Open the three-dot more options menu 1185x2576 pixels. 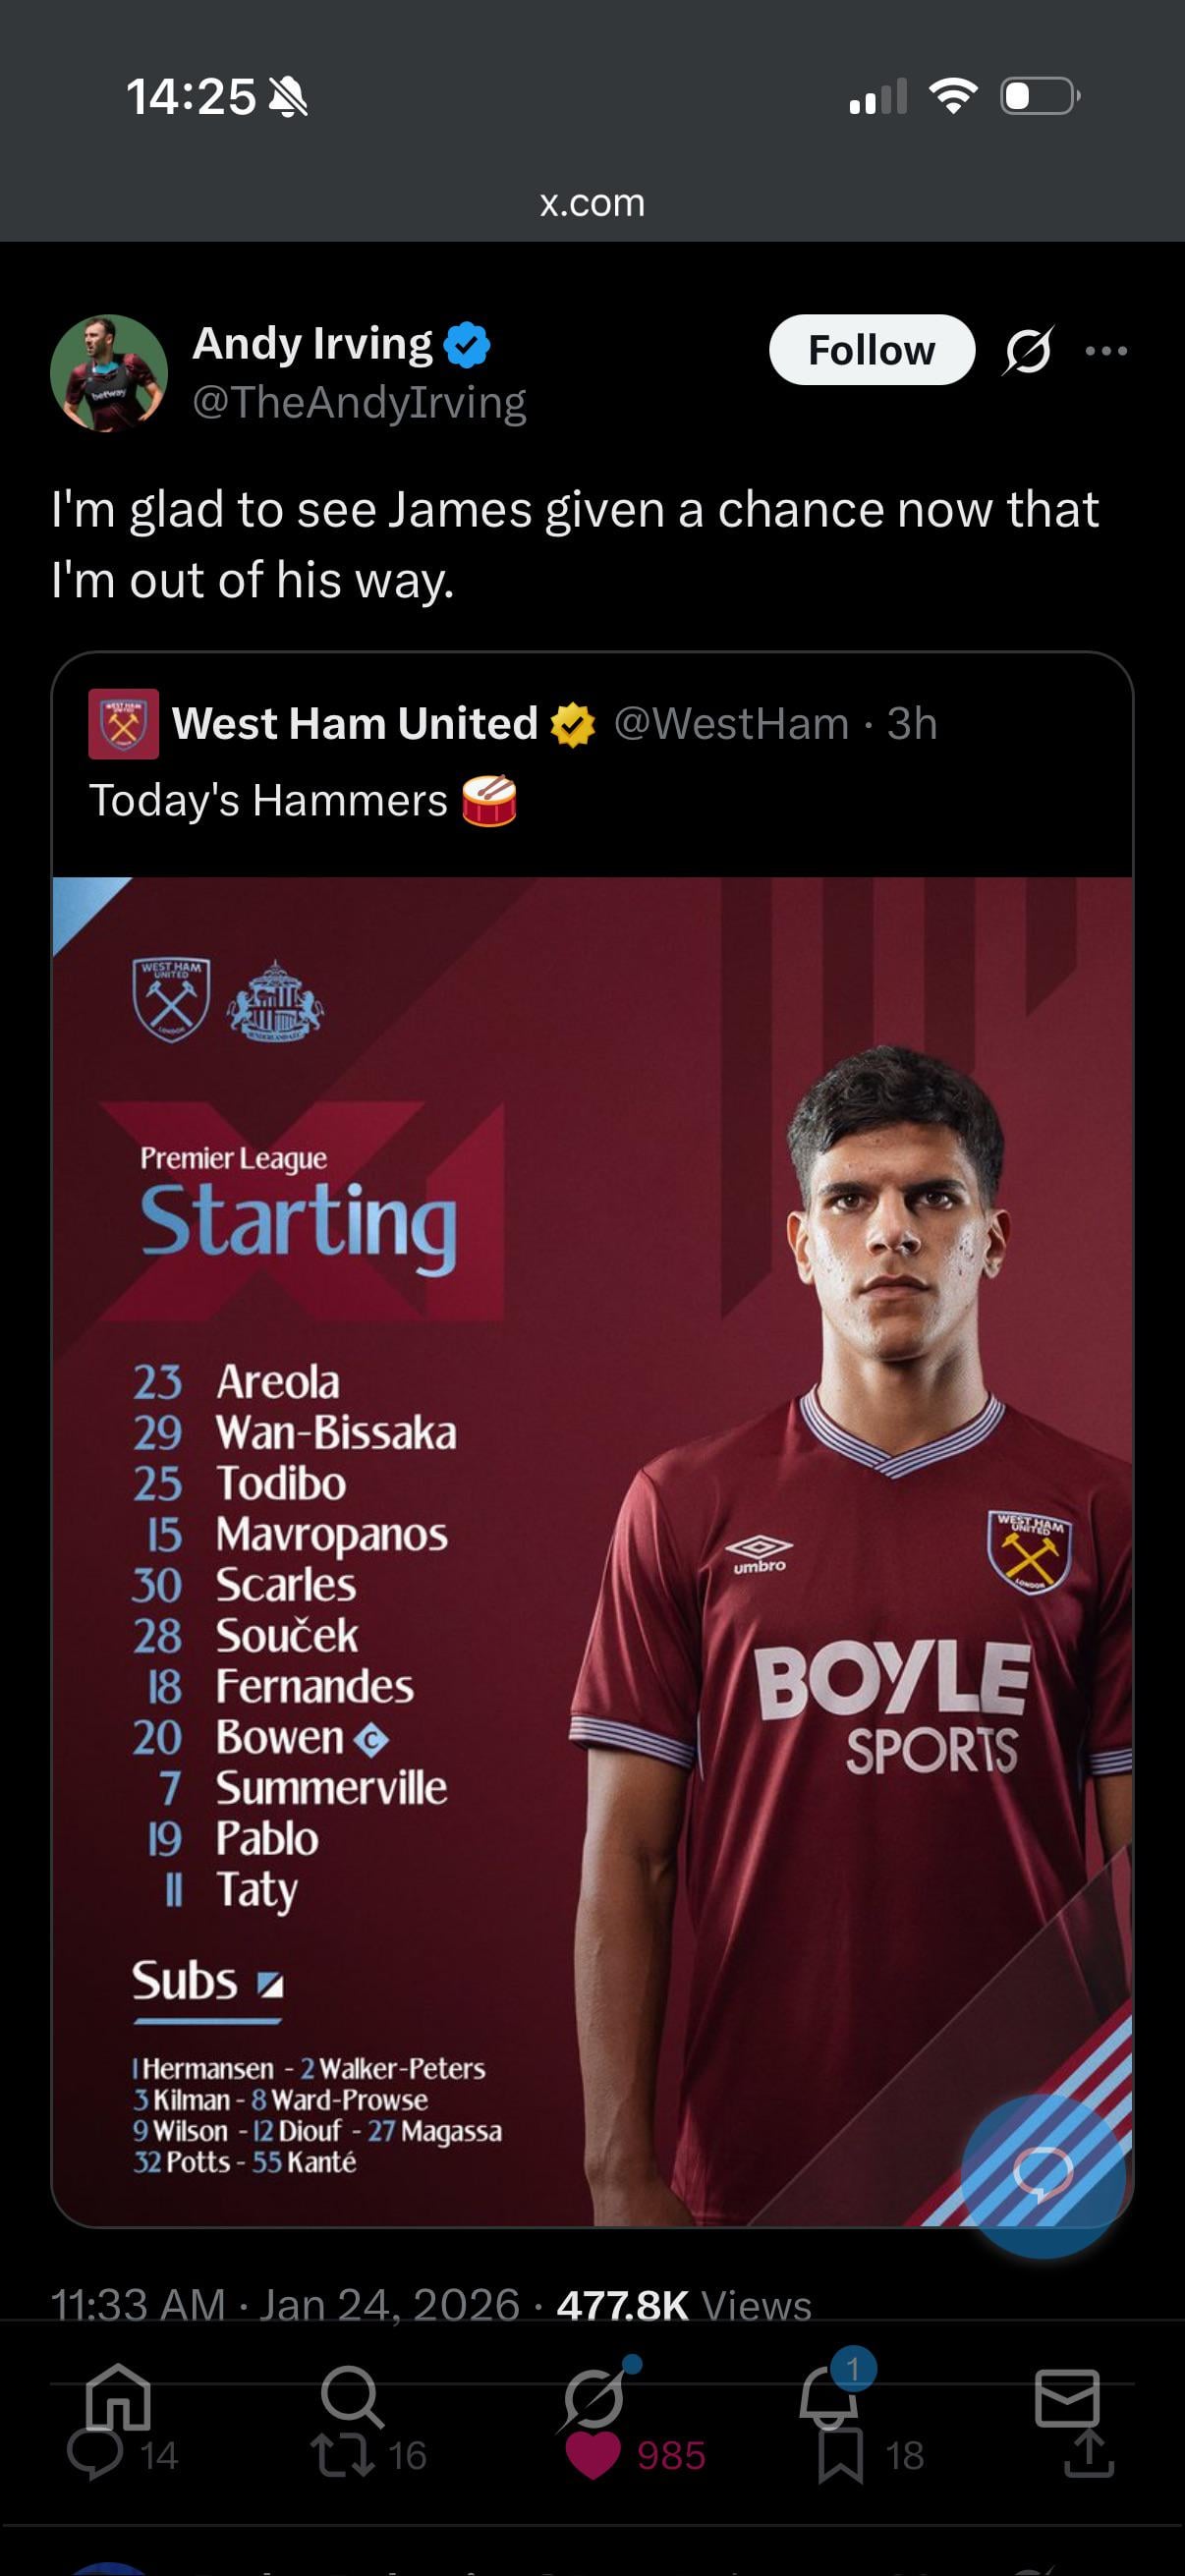click(1106, 350)
